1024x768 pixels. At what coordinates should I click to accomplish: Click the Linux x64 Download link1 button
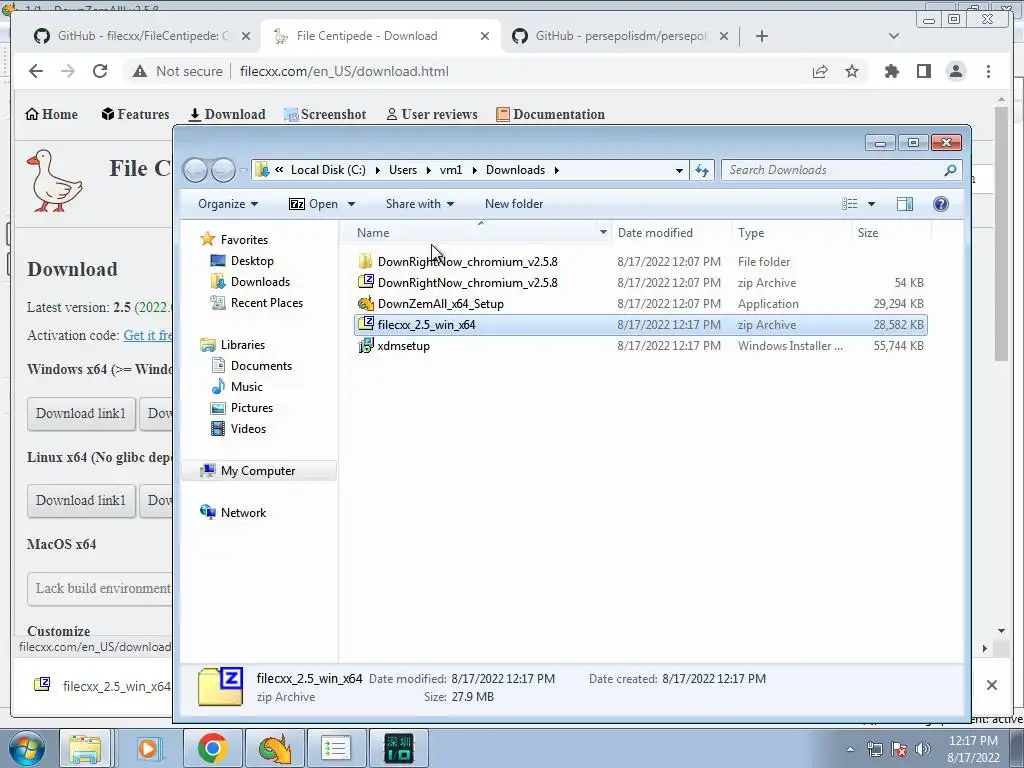81,500
